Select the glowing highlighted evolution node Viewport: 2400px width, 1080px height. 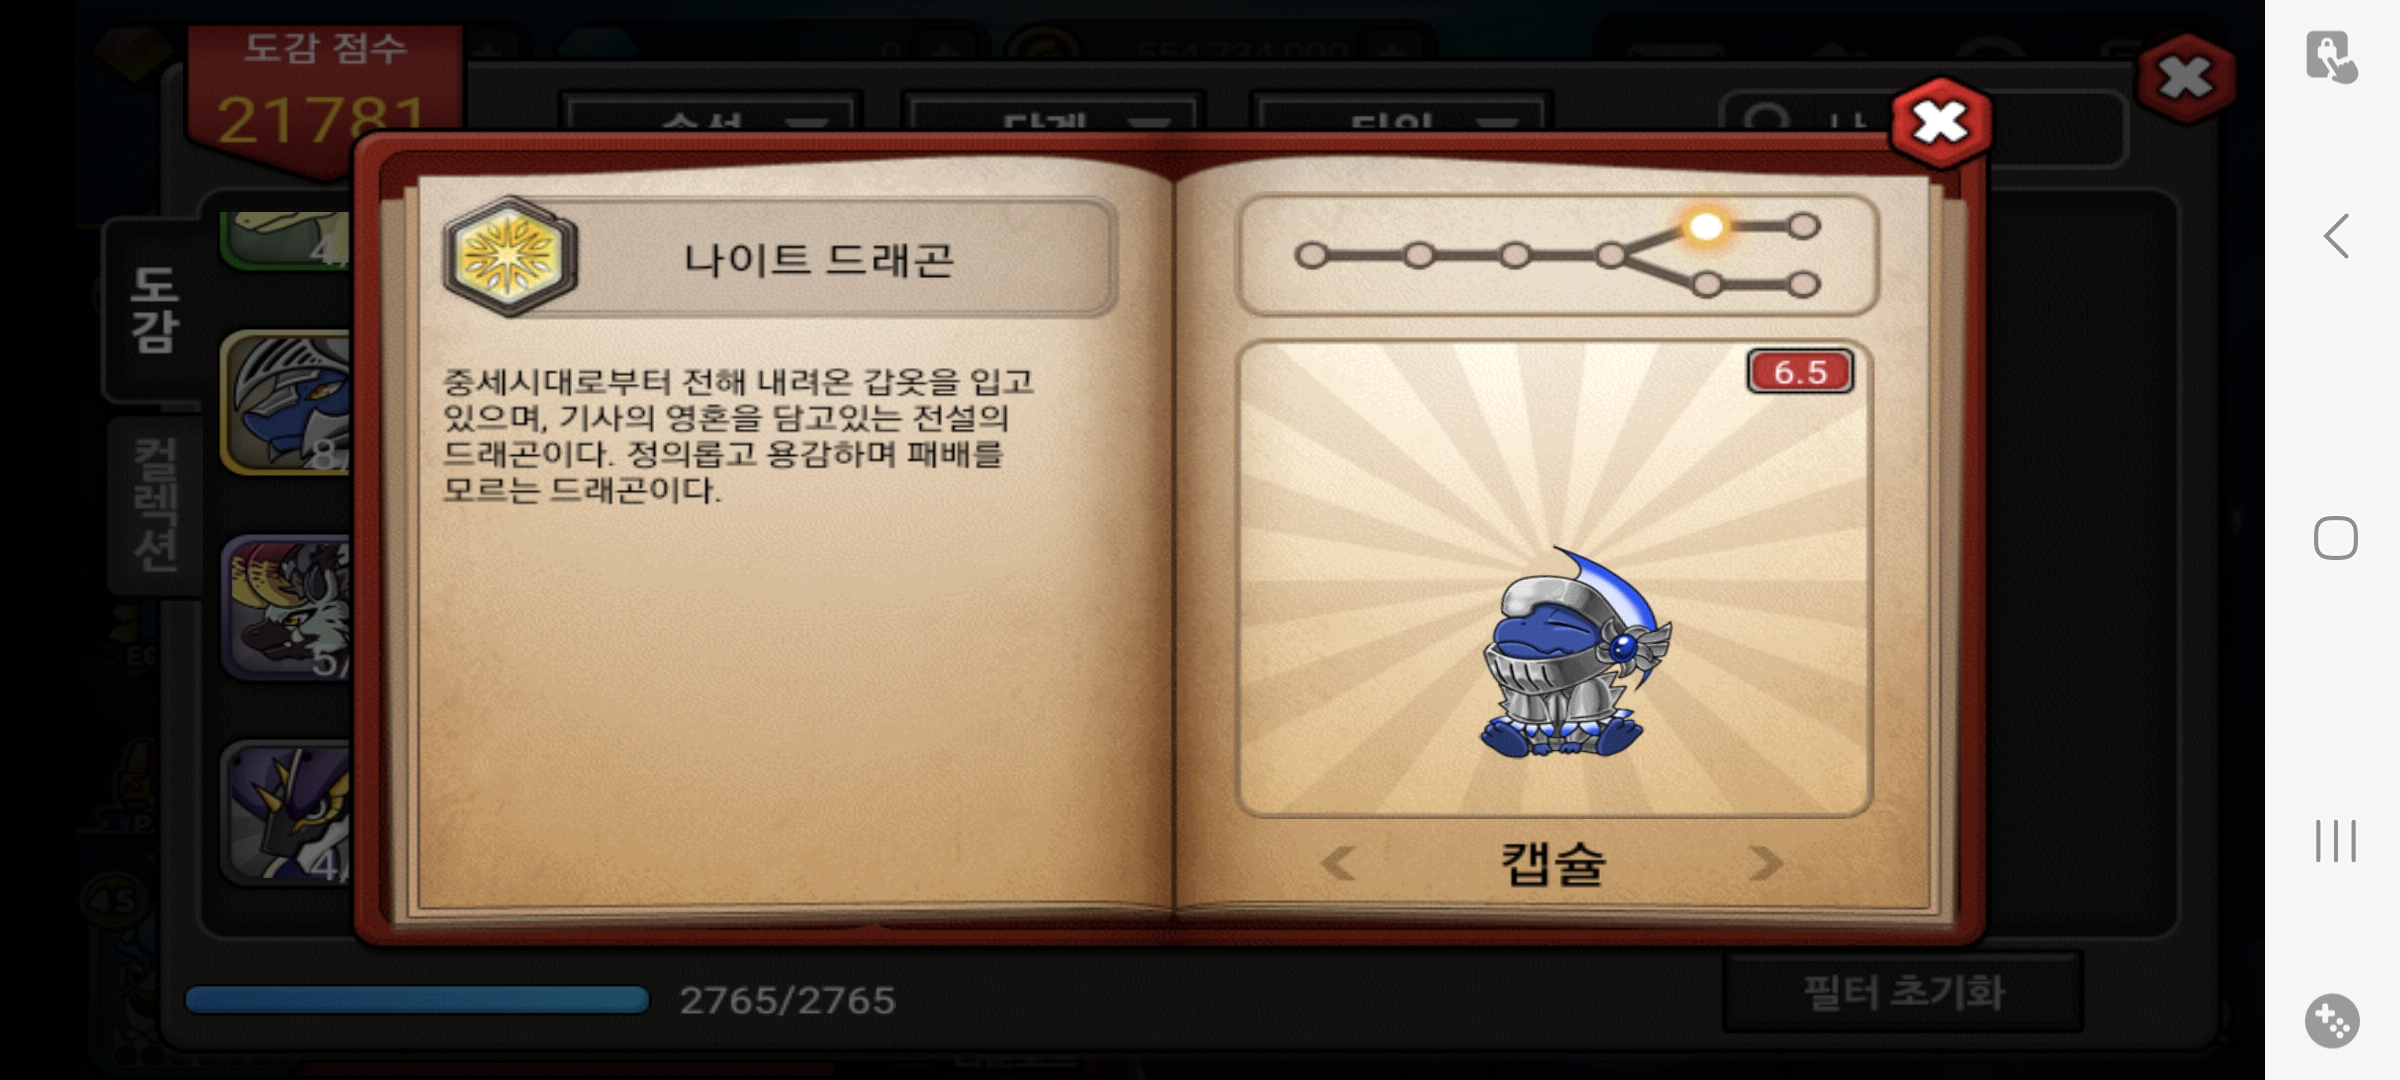(x=1706, y=226)
